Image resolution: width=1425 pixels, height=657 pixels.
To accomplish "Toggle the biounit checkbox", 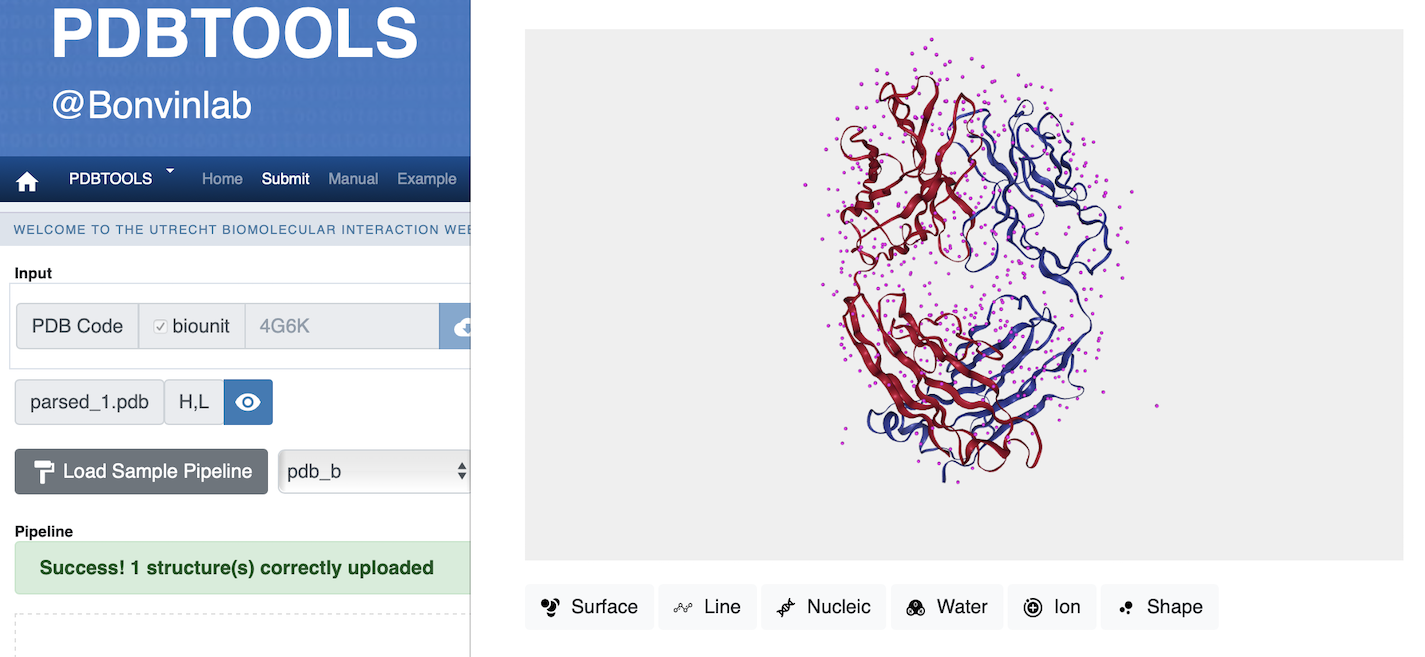I will [160, 327].
